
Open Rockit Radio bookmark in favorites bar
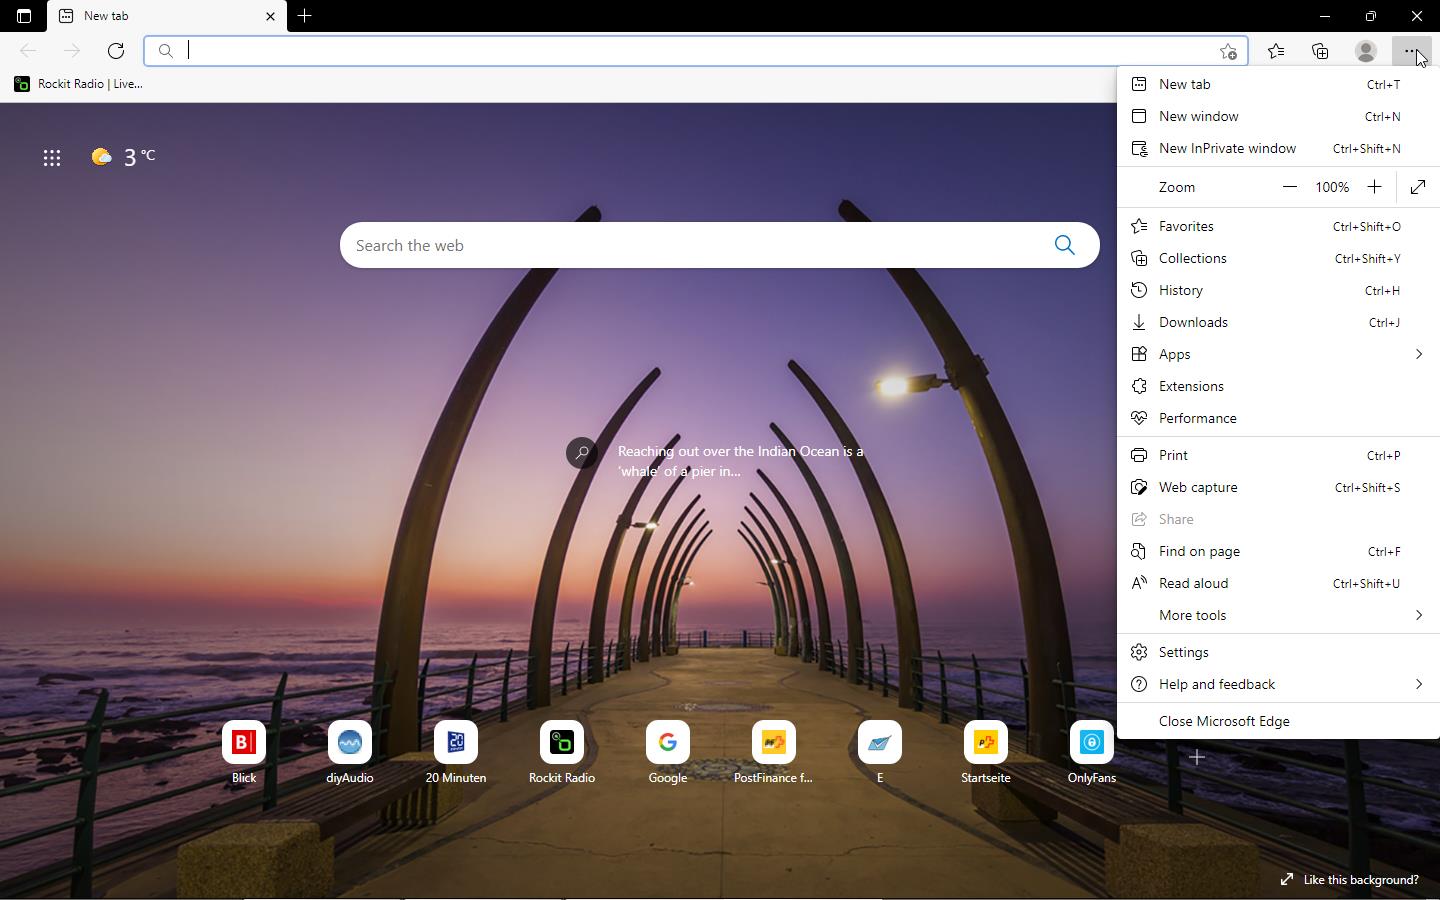(x=78, y=84)
